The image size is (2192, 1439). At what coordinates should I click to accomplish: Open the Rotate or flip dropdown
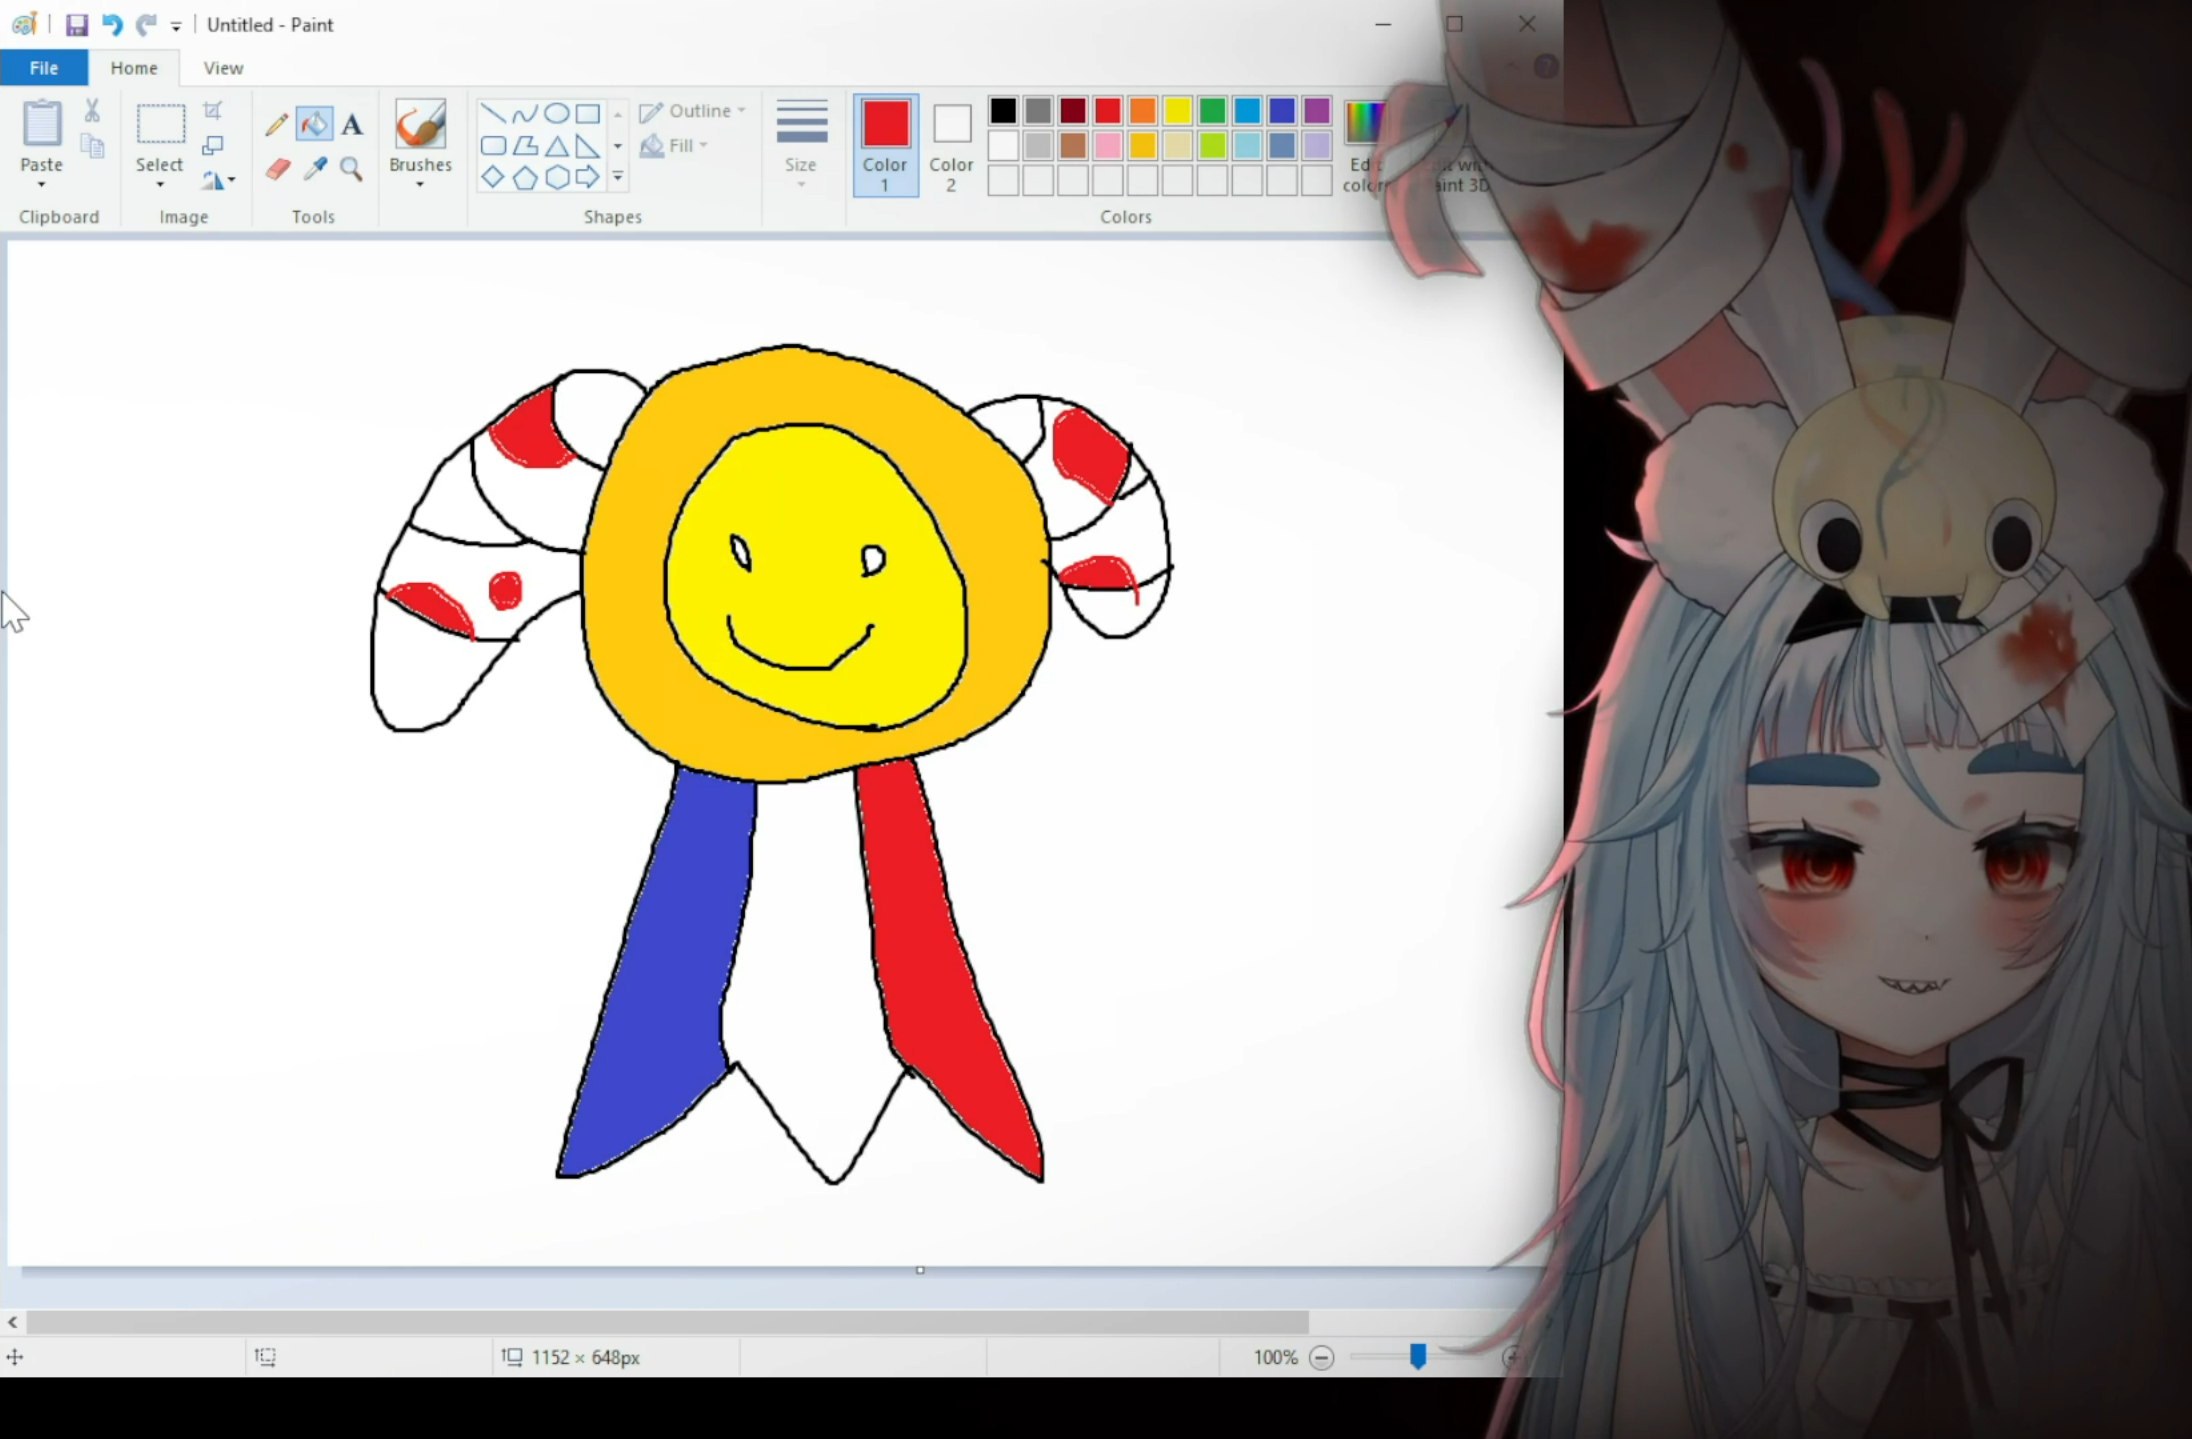pyautogui.click(x=218, y=180)
